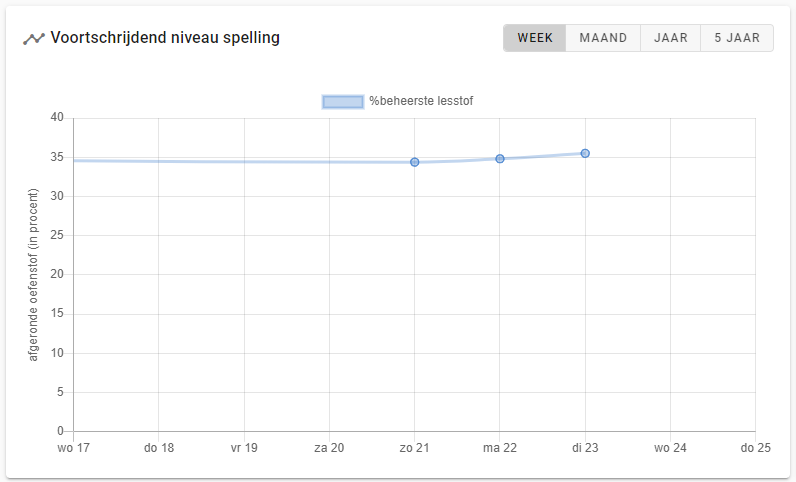Viewport: 796px width, 482px height.
Task: Select the data point above ma 22
Action: tap(500, 158)
